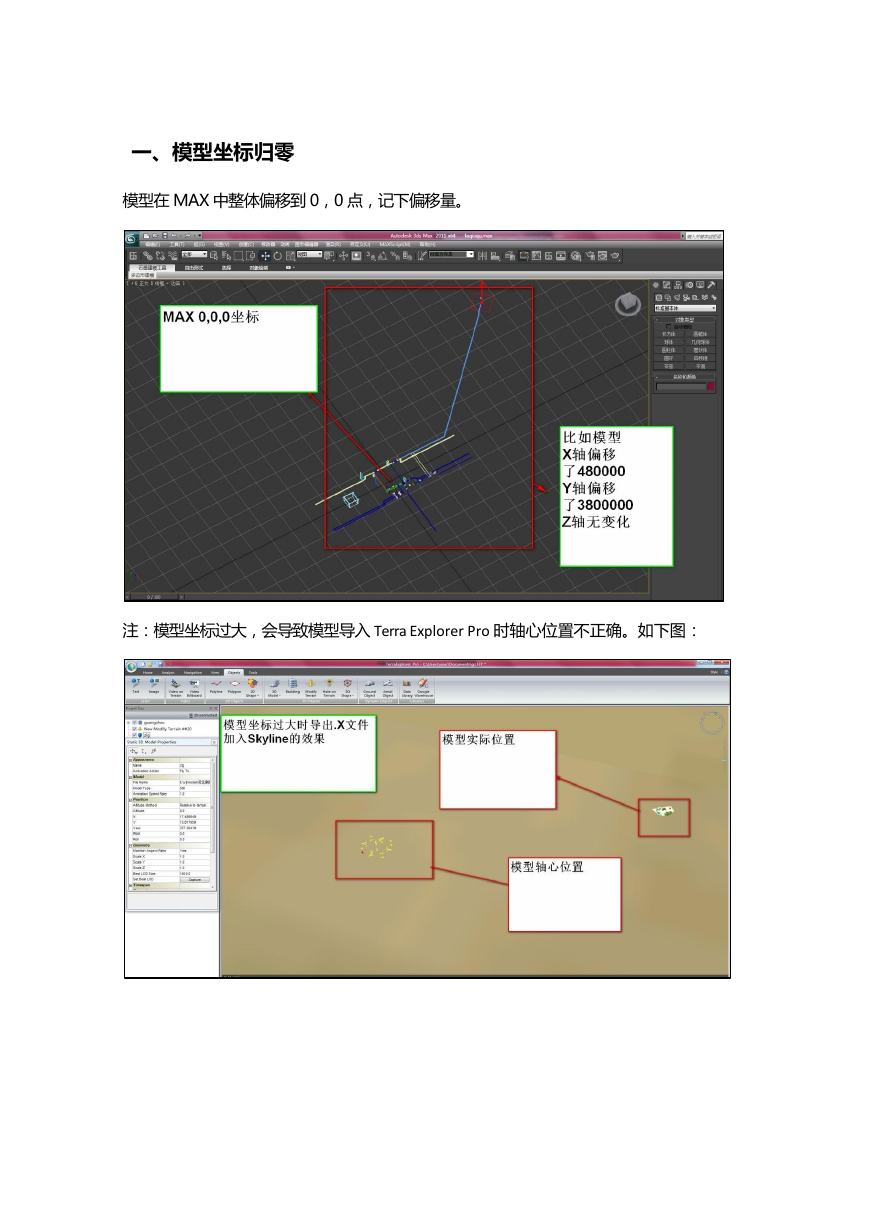Screen dimensions: 869x1228
Task: Open the 2D Shape tool
Action: (x=252, y=688)
